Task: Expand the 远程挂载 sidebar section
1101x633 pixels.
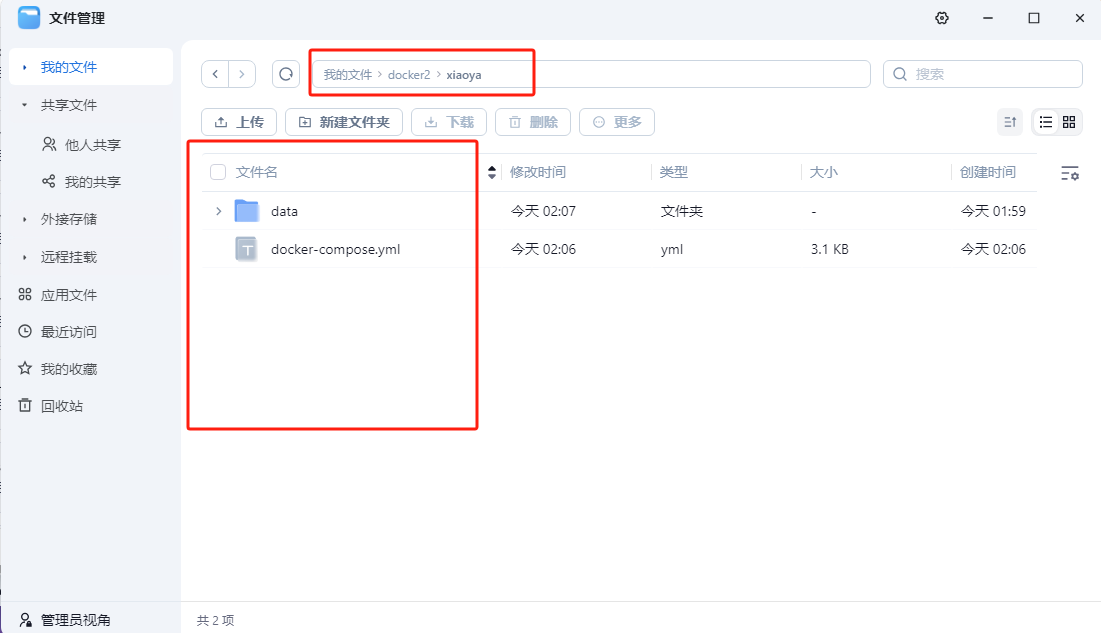Action: pyautogui.click(x=25, y=257)
